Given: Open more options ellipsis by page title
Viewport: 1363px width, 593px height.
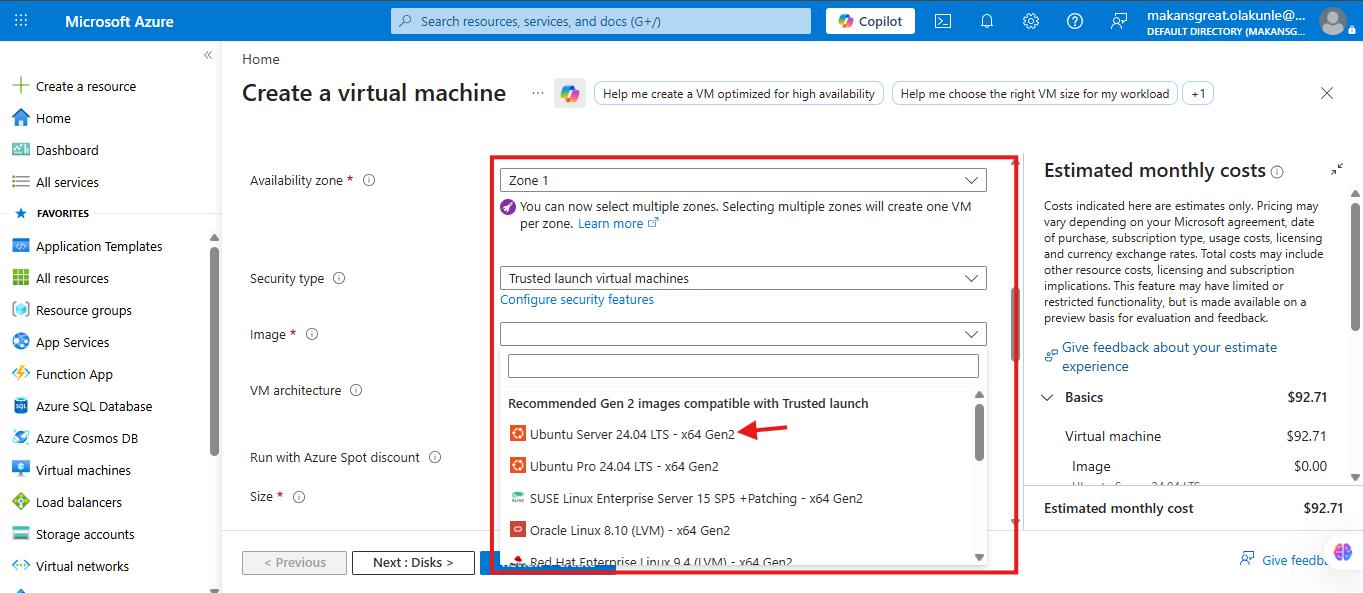Looking at the screenshot, I should [x=538, y=93].
